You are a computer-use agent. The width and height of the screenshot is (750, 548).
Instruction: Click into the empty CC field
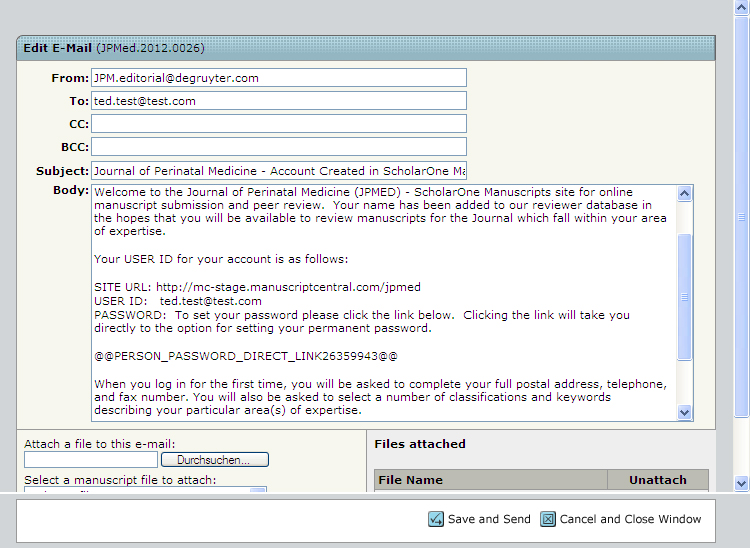click(278, 124)
